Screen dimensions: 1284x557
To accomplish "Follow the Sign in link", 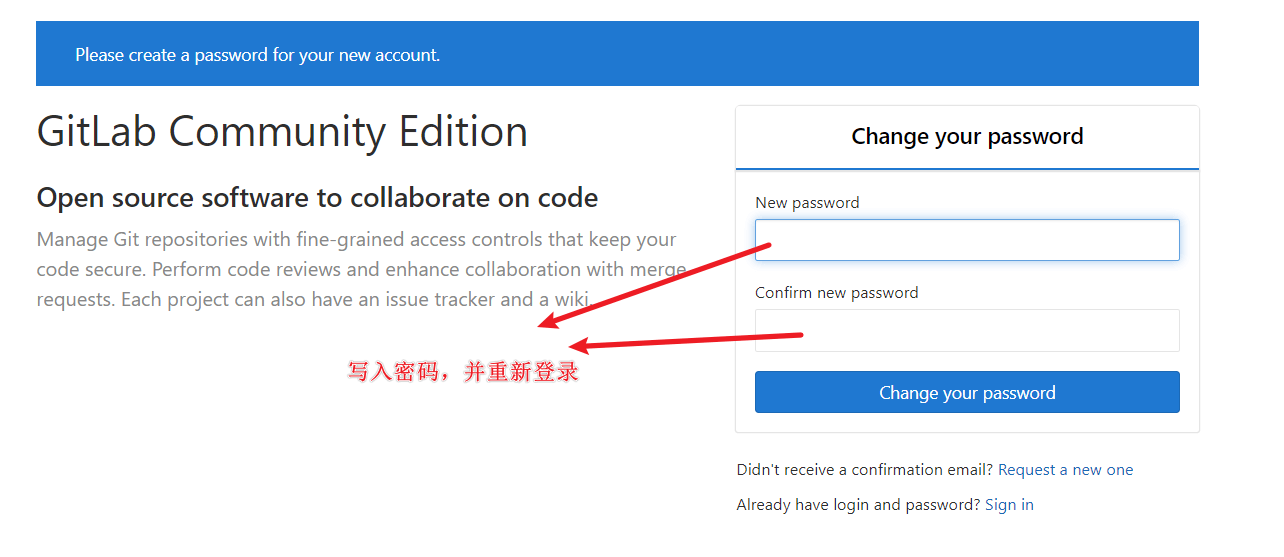I will click(x=1009, y=505).
